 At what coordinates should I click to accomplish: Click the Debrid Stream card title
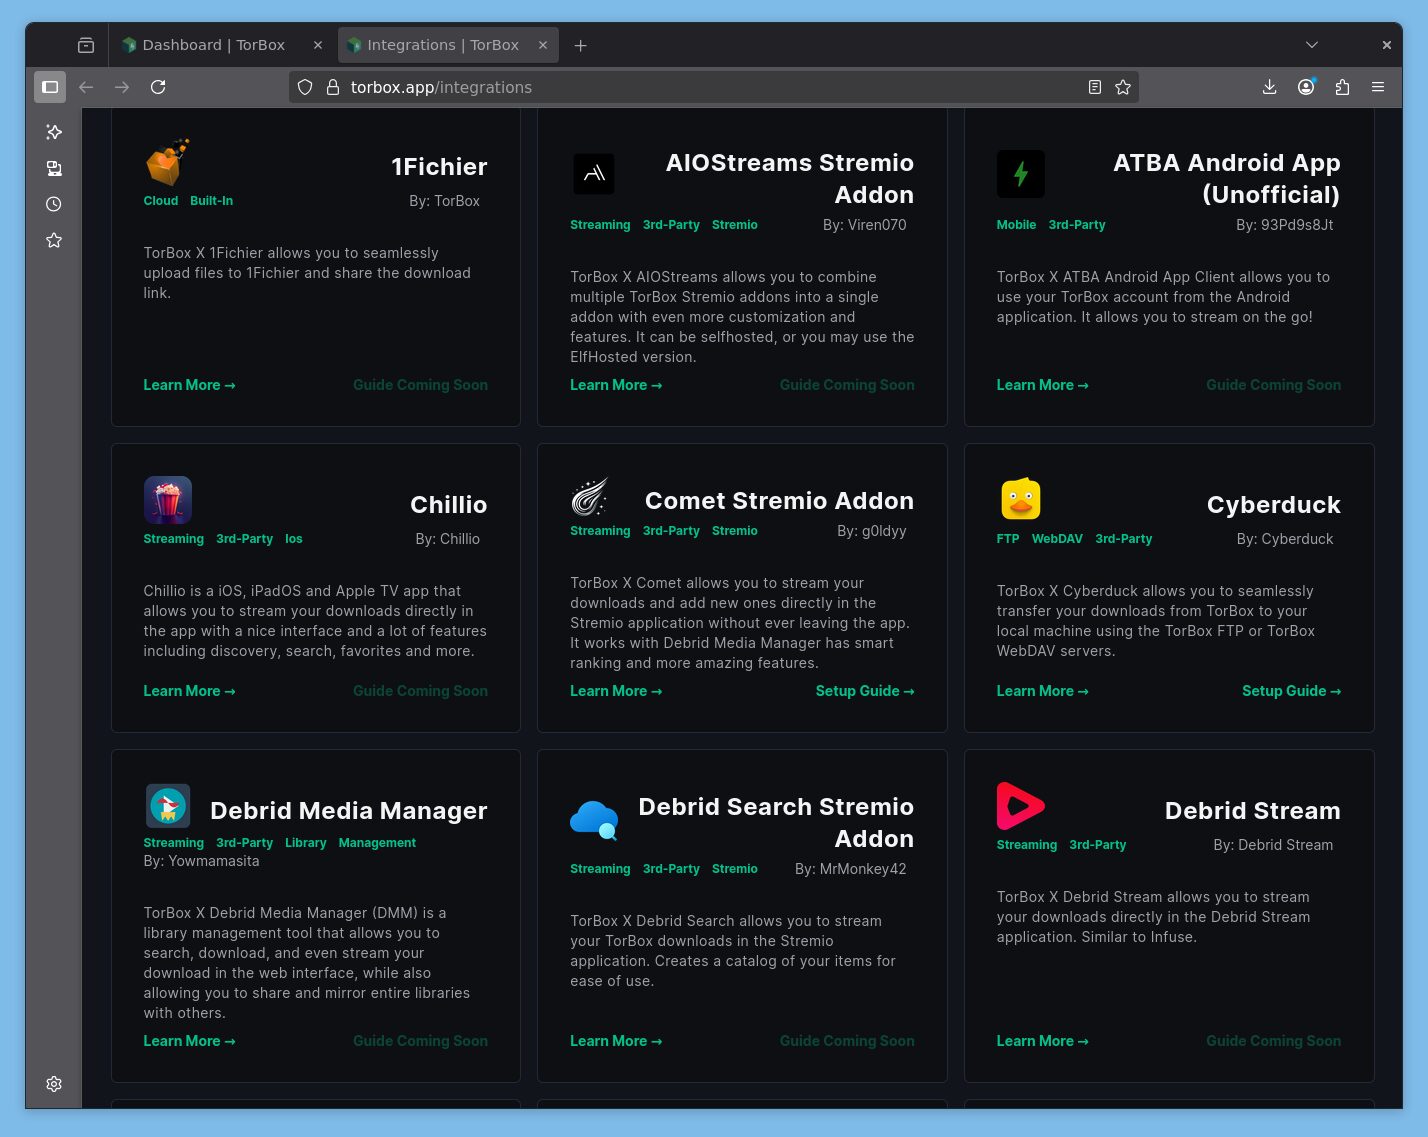point(1252,811)
